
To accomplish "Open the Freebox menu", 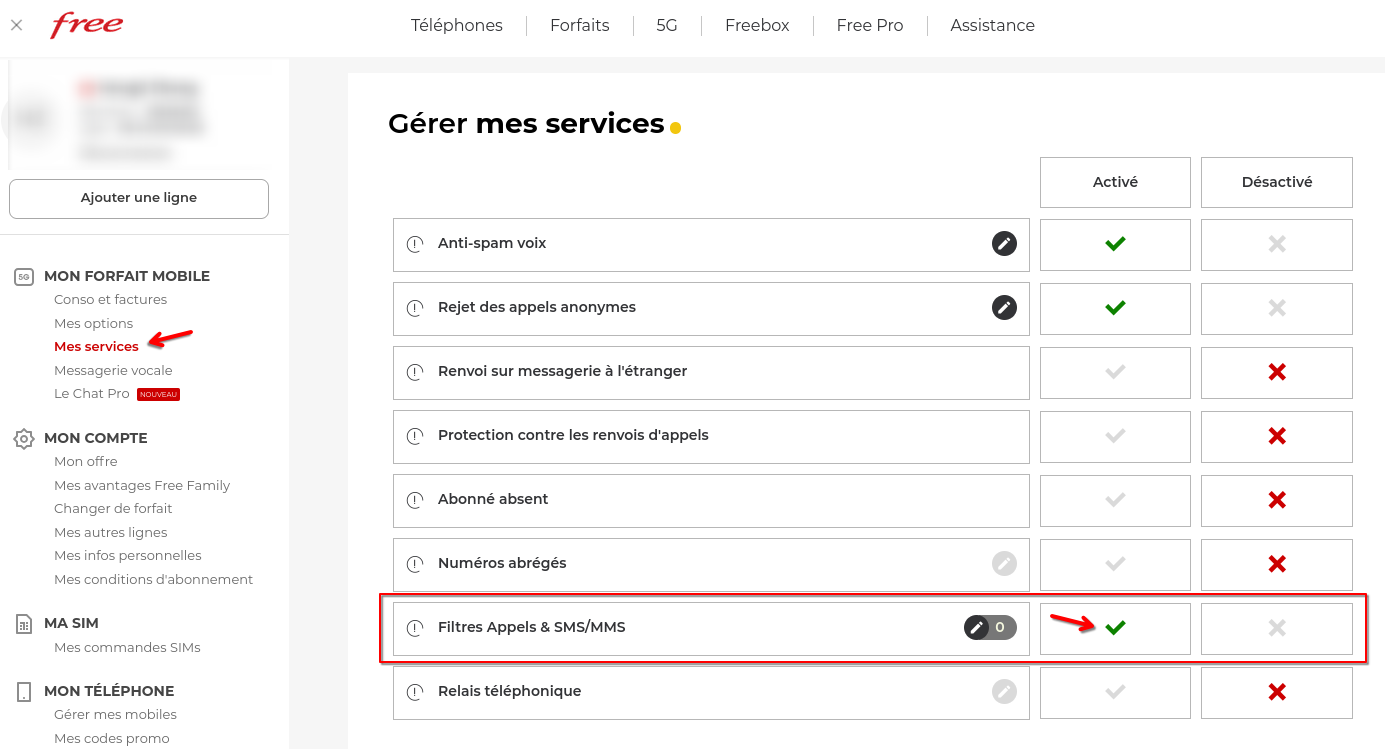I will 757,26.
